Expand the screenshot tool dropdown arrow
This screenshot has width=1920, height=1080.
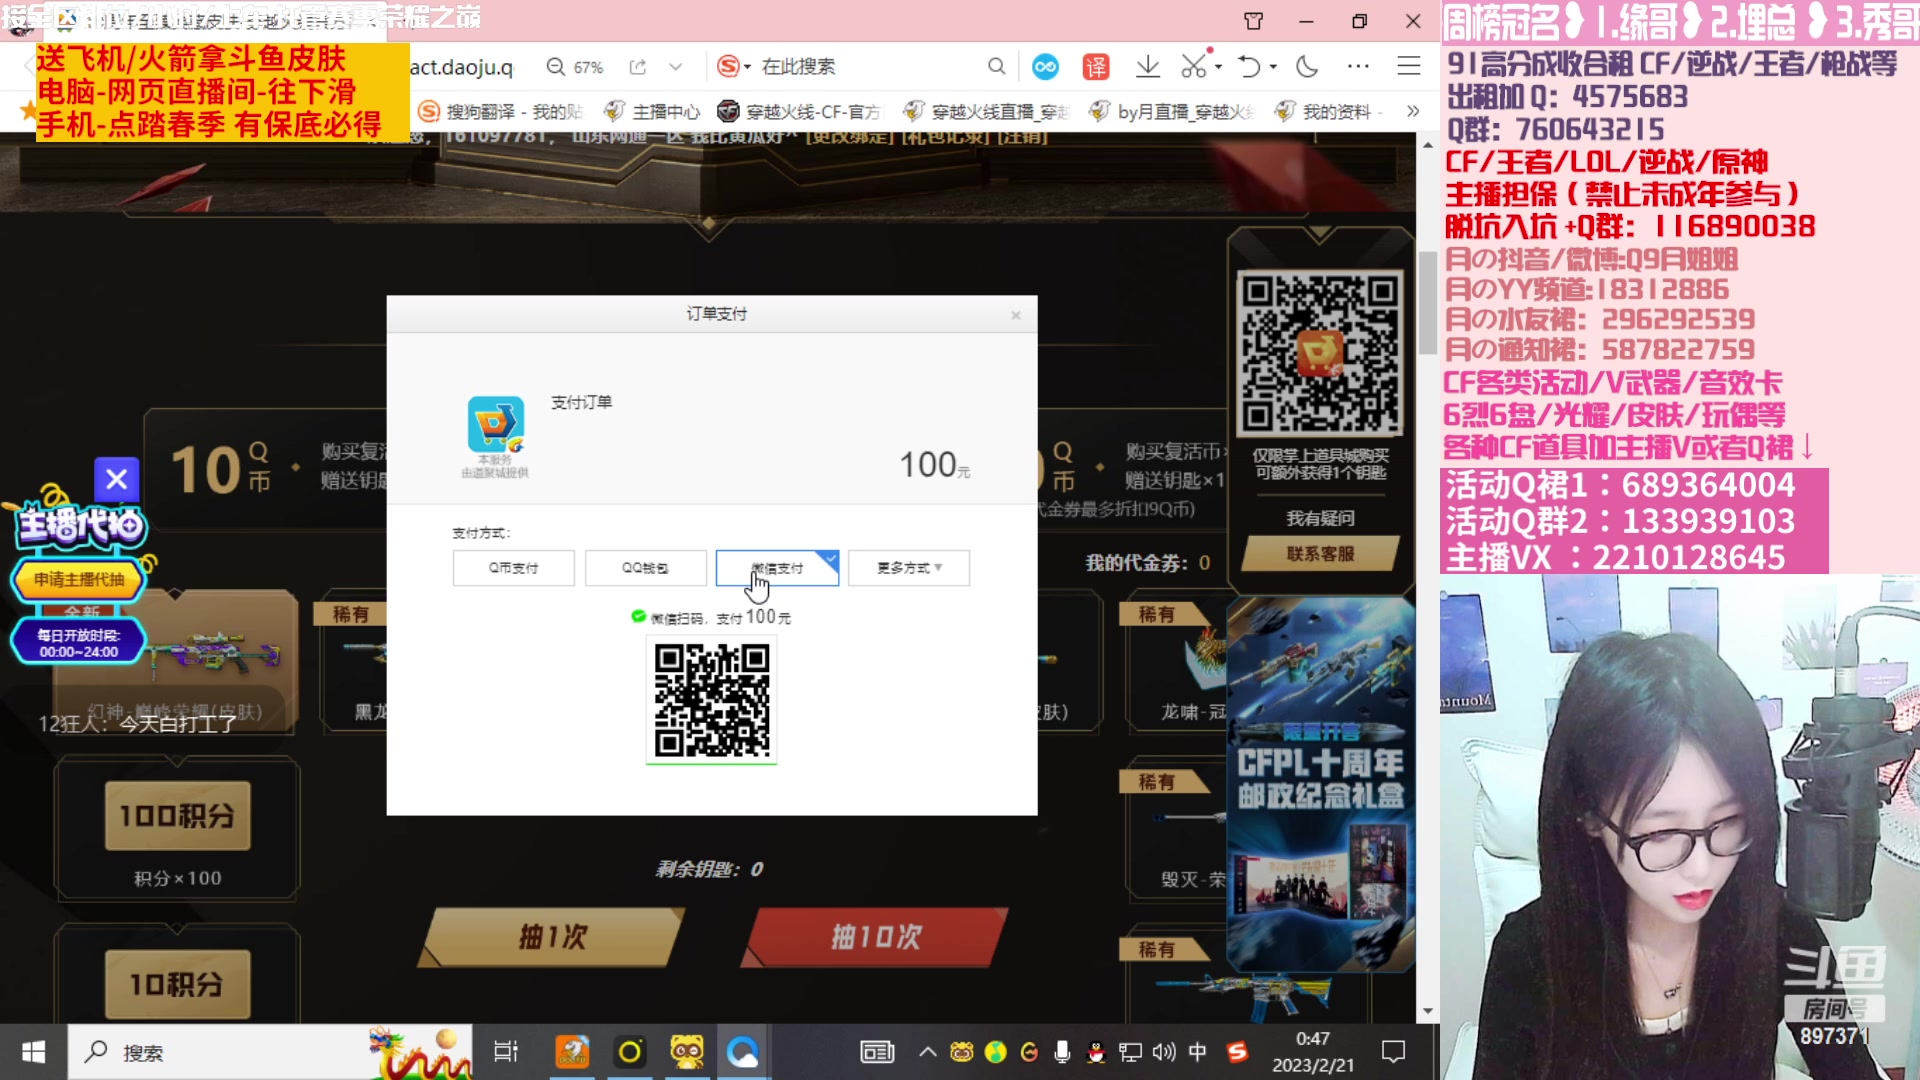1218,67
